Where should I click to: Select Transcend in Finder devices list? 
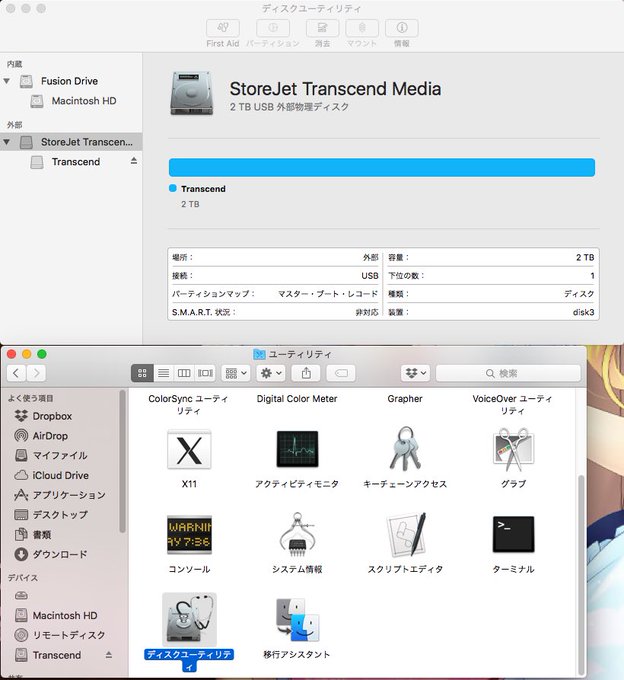click(x=48, y=655)
